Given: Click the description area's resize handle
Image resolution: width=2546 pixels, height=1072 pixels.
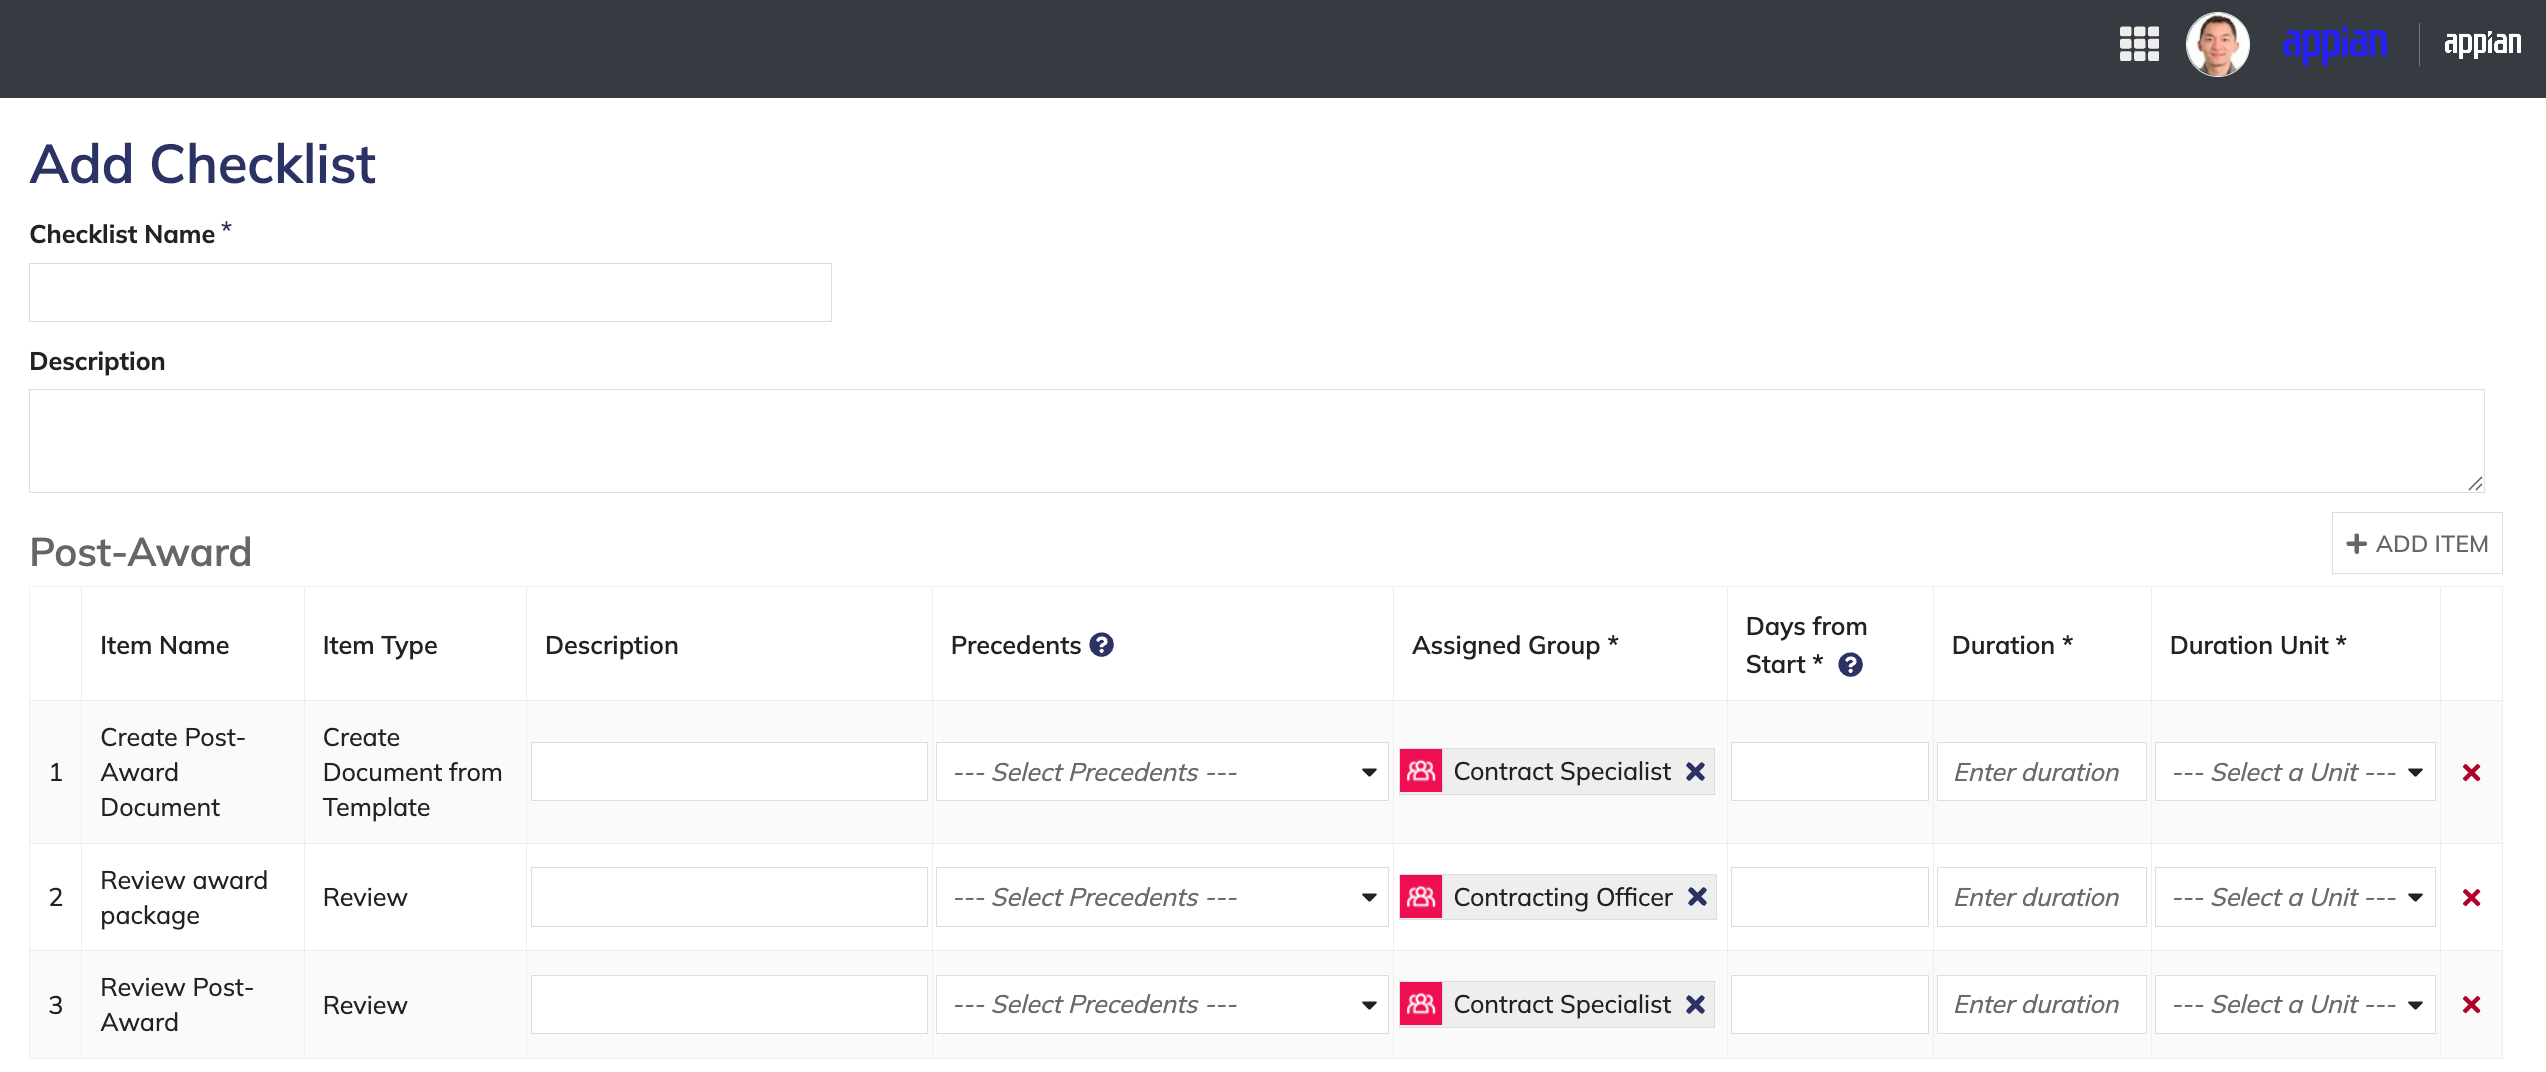Looking at the screenshot, I should tap(2474, 483).
